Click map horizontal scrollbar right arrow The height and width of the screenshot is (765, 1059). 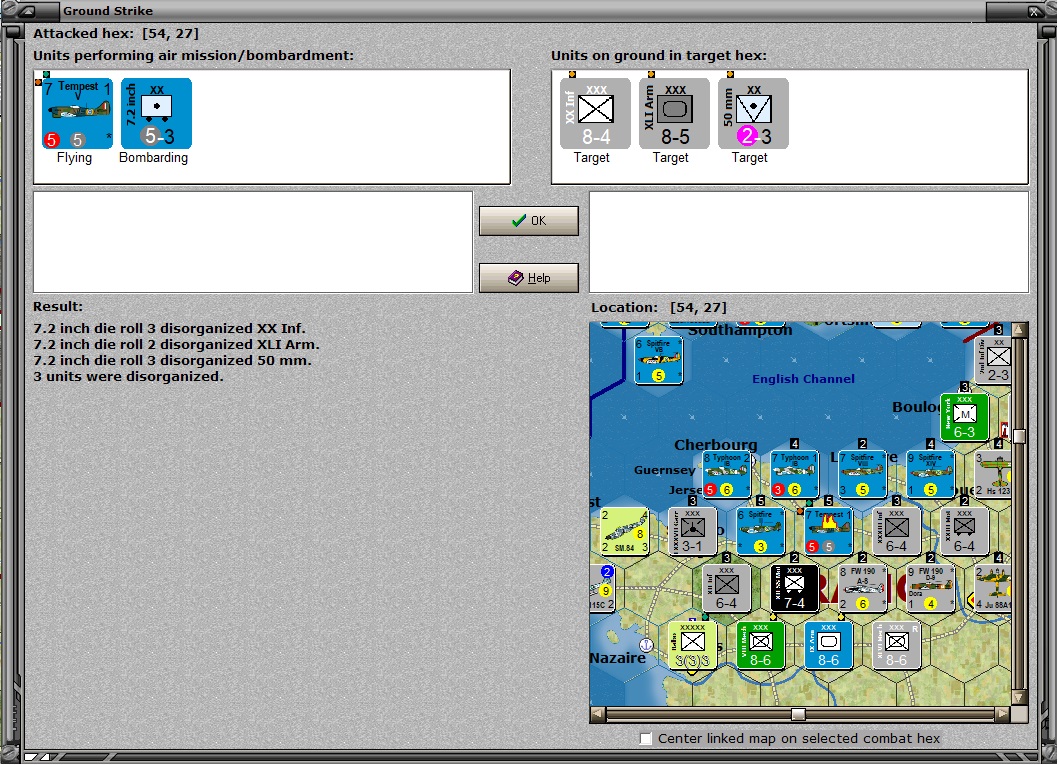point(1004,714)
